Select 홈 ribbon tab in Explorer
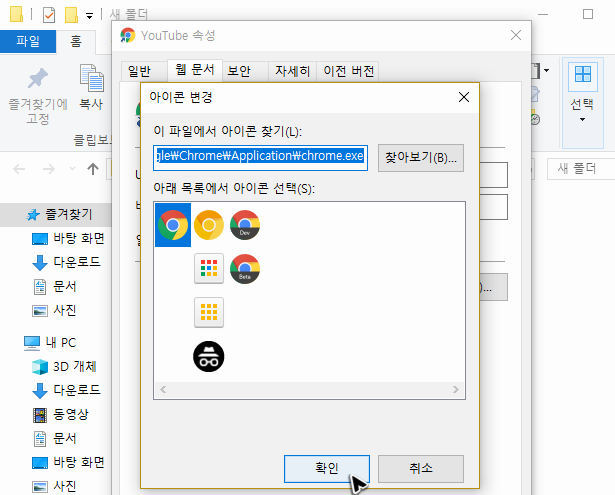 [x=76, y=41]
